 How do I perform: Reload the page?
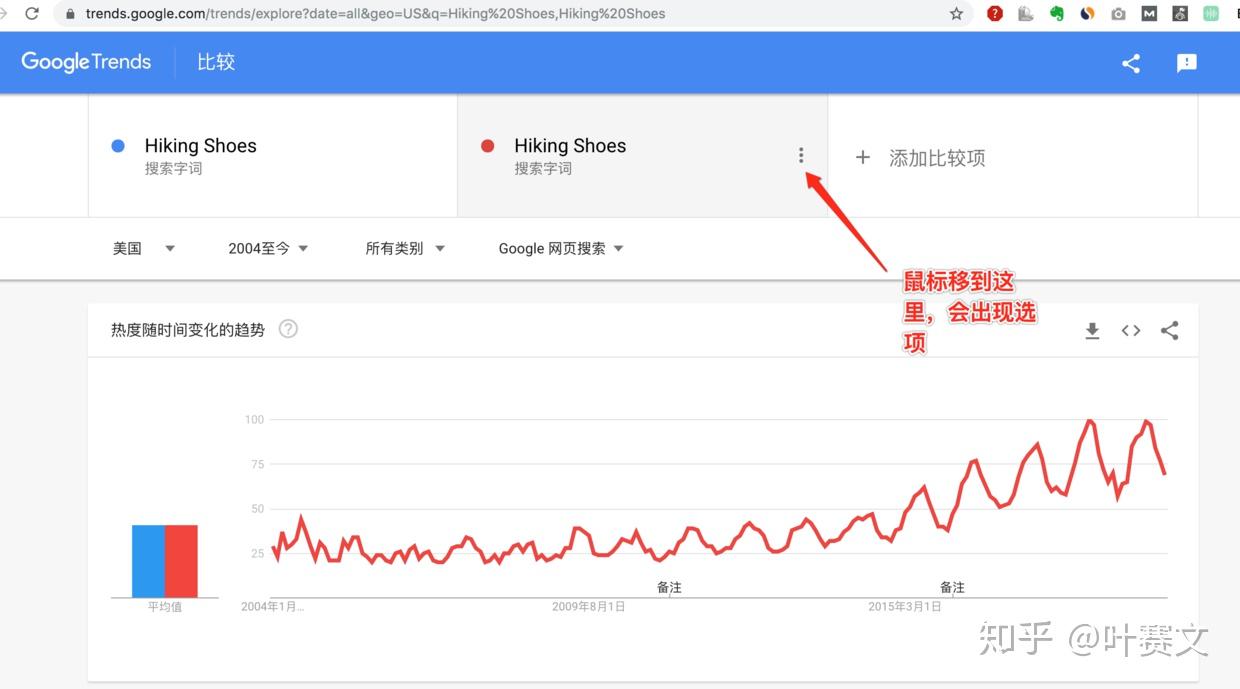point(32,14)
